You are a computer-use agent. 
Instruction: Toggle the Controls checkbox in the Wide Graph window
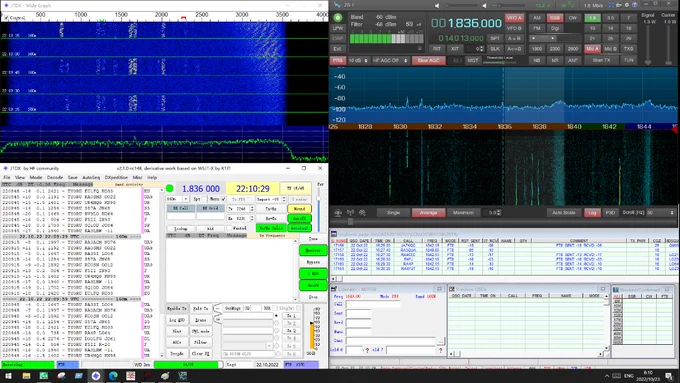click(6, 18)
